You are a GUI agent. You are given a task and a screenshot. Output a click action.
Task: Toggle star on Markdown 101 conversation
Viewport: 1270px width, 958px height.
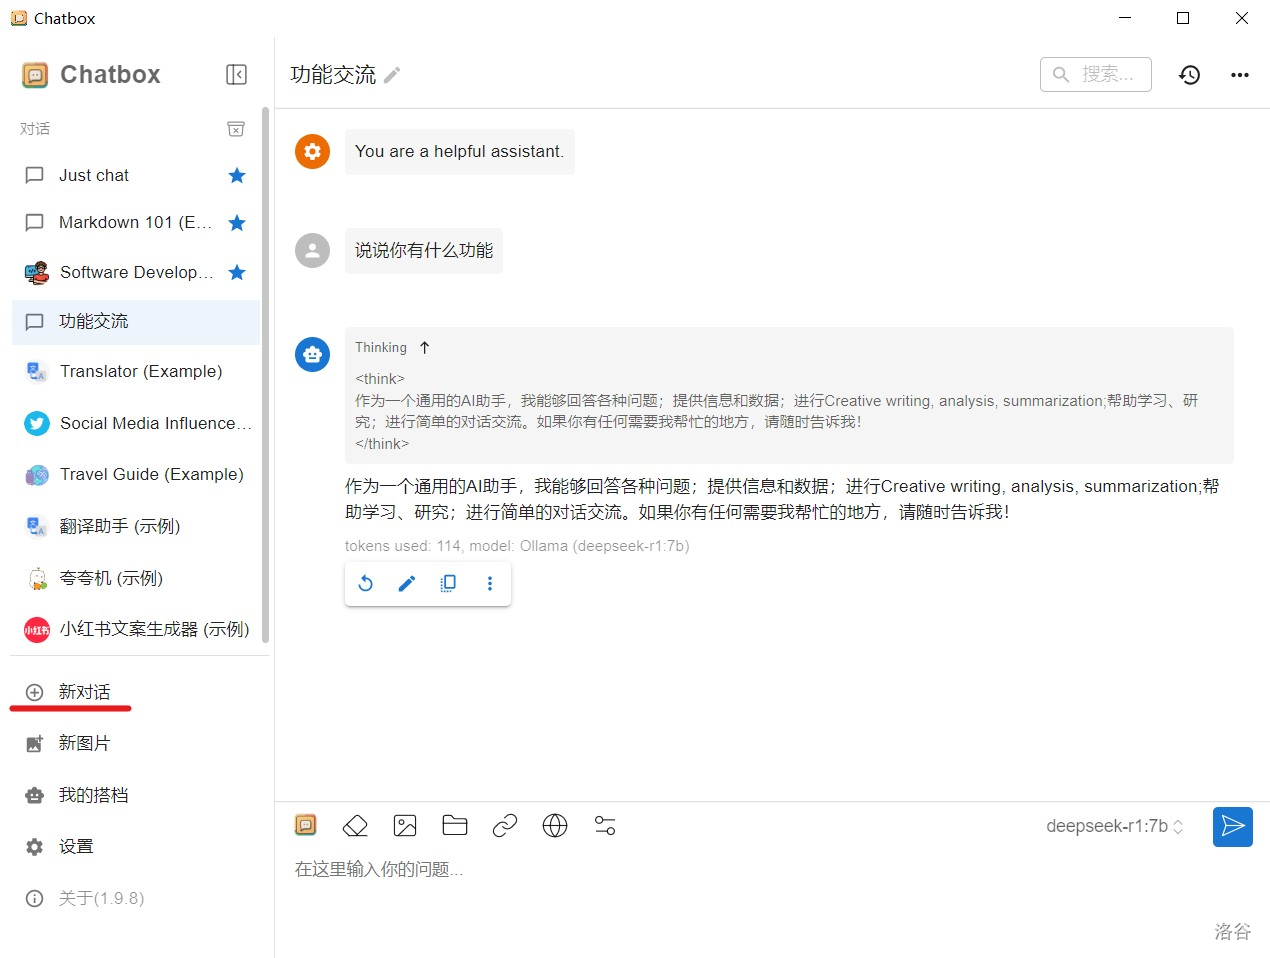(237, 223)
